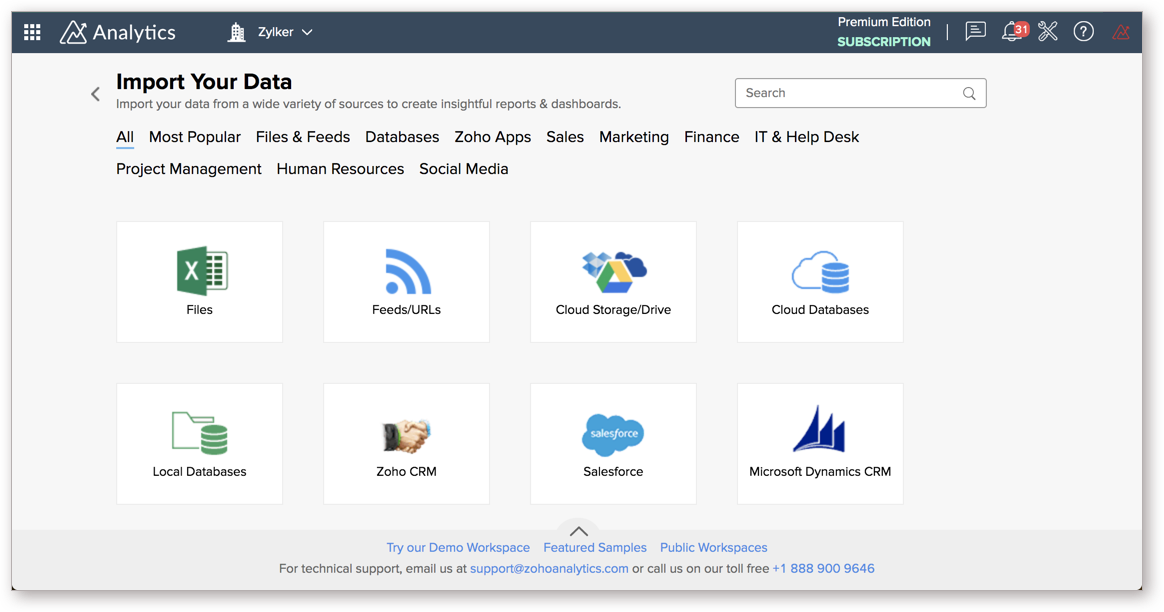Switch to the Social Media tab
1164x612 pixels.
tap(464, 169)
